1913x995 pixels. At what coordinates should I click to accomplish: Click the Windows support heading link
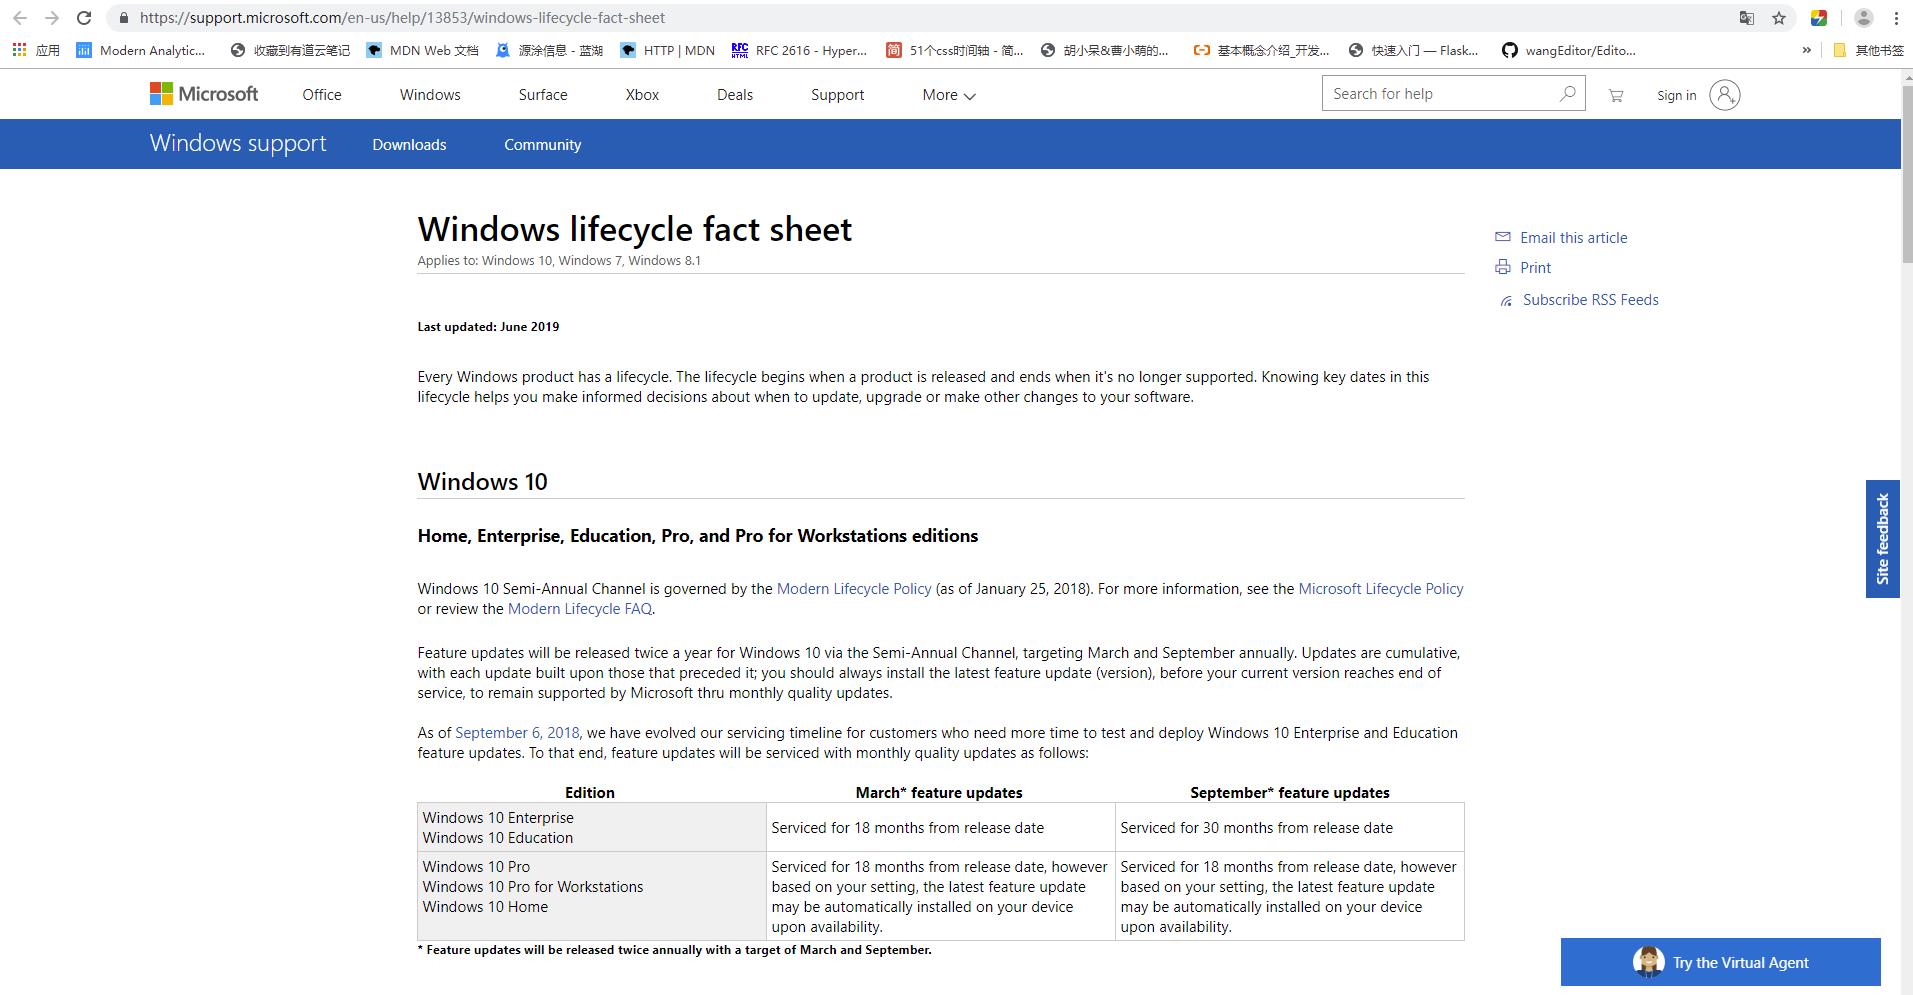(x=238, y=143)
